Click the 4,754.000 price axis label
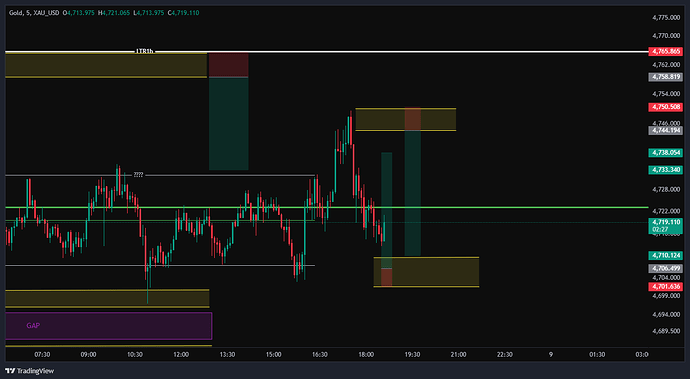The width and height of the screenshot is (690, 379). (666, 94)
